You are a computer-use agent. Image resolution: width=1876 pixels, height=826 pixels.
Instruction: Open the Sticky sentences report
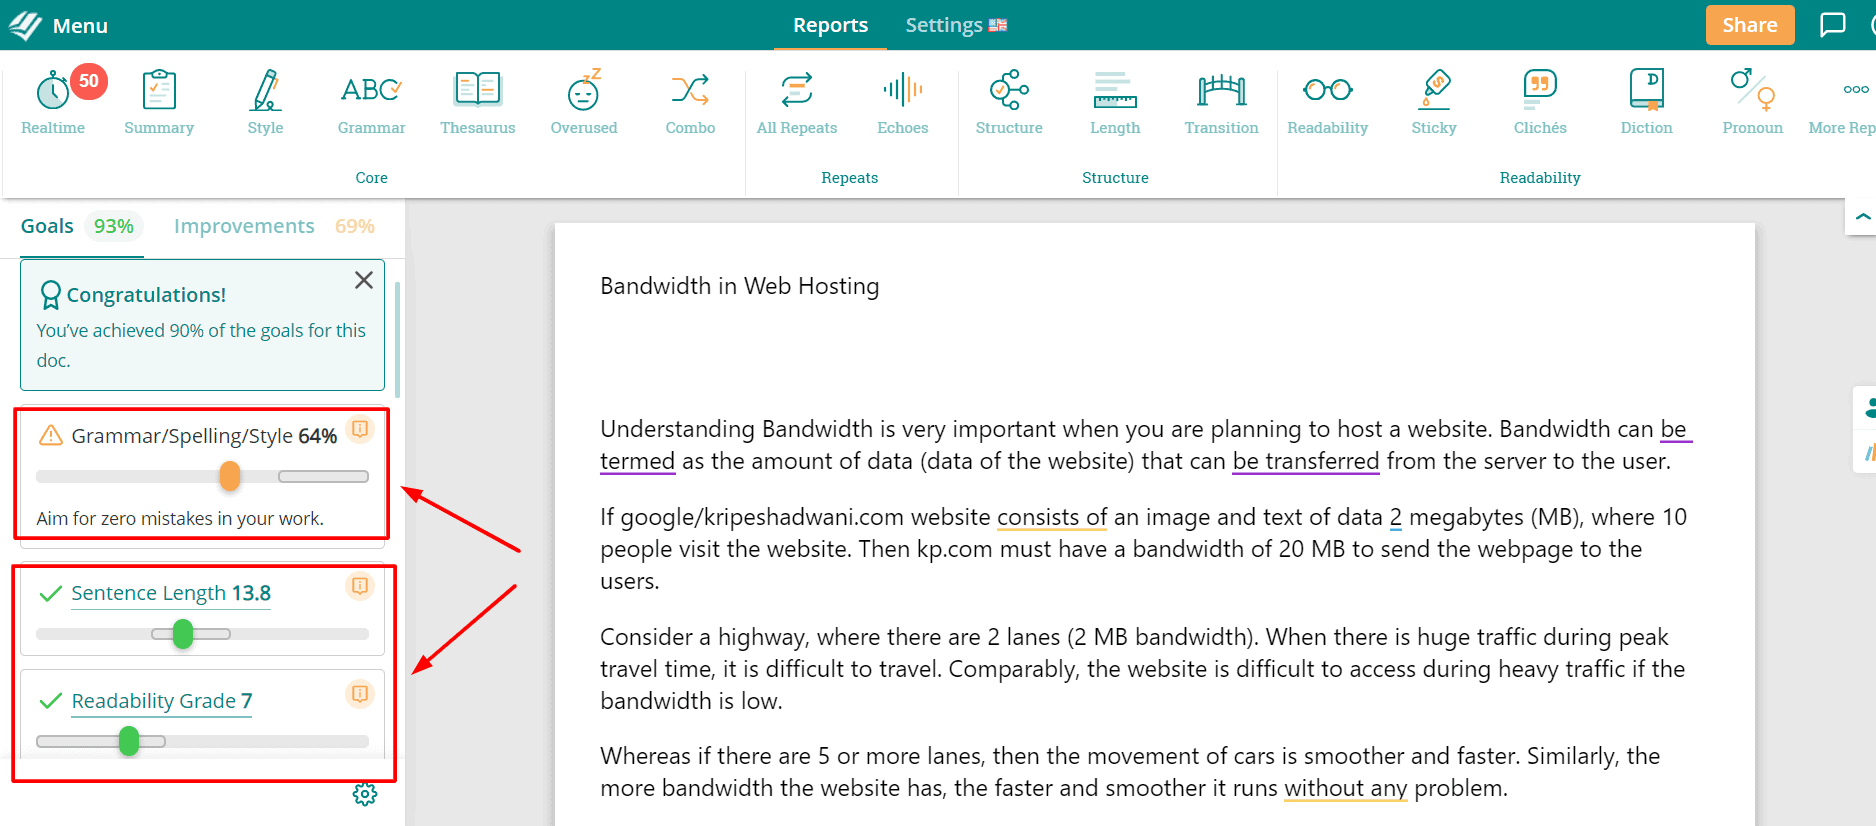point(1434,101)
